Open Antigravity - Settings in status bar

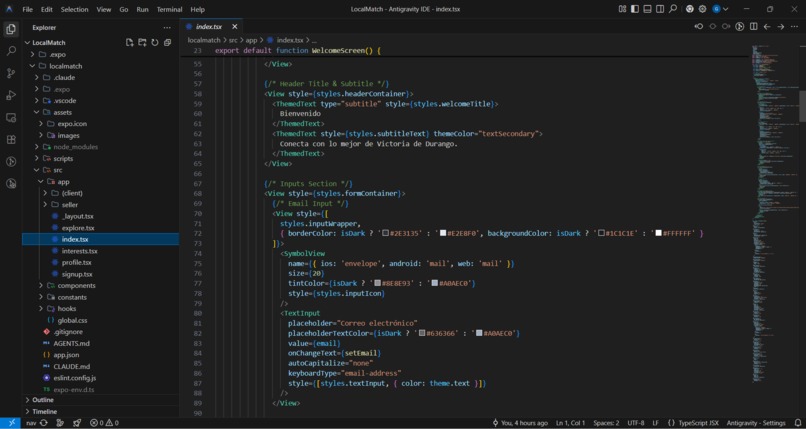click(756, 423)
